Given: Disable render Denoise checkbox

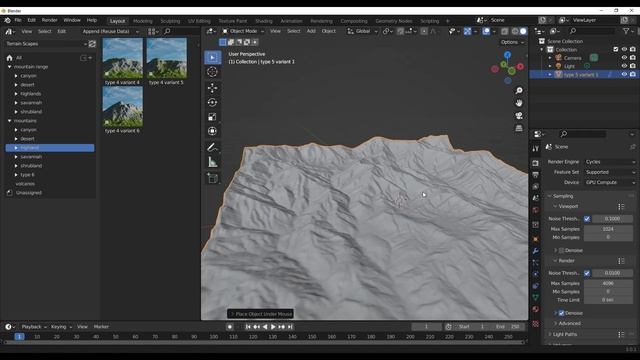Looking at the screenshot, I should [562, 313].
